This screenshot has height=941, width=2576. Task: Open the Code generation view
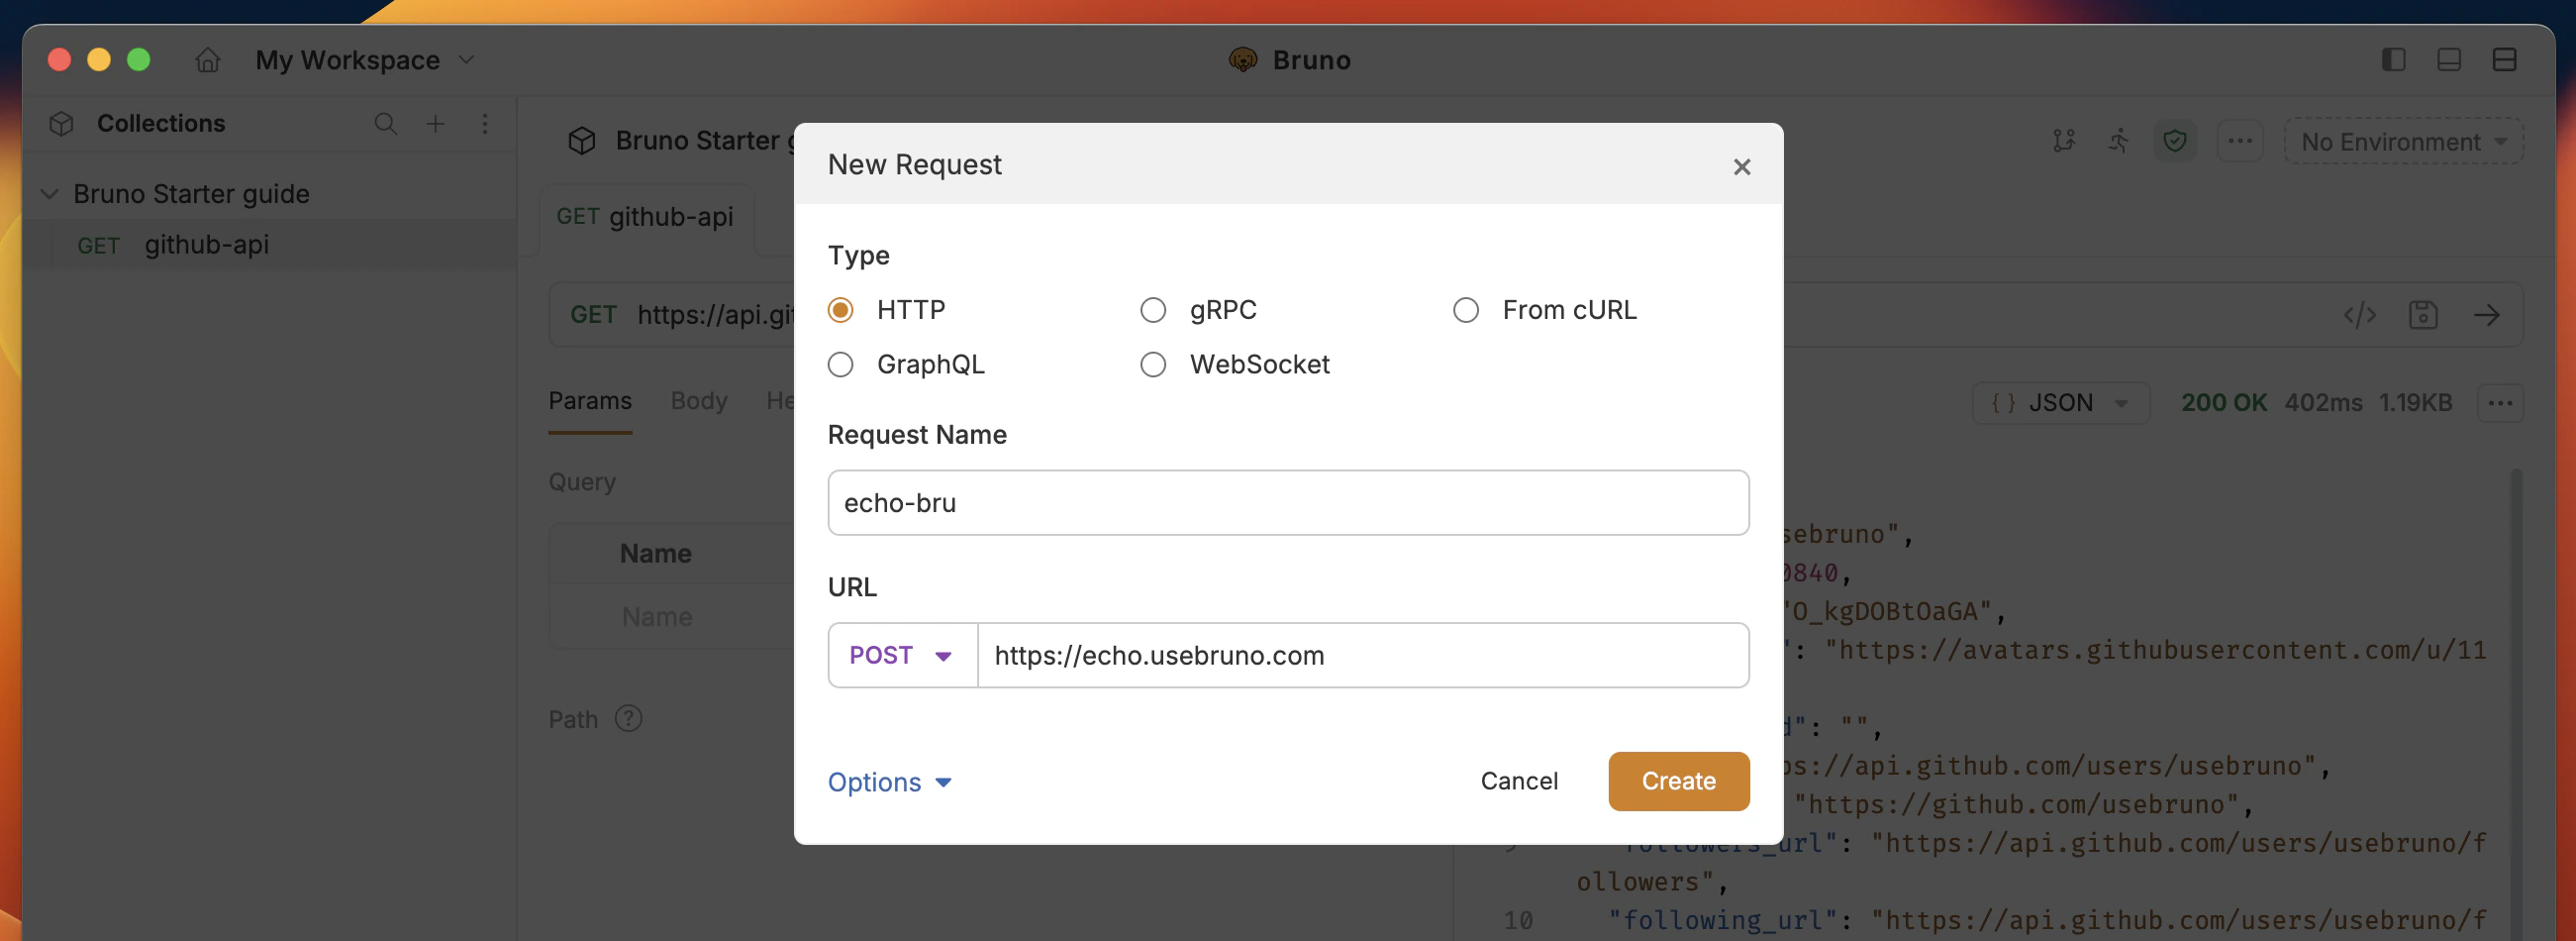[2360, 315]
